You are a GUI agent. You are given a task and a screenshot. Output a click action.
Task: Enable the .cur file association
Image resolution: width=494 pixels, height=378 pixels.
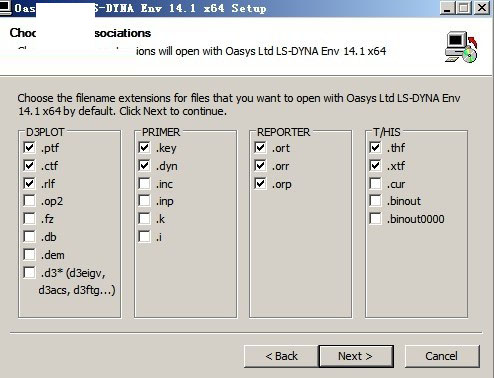tap(375, 183)
